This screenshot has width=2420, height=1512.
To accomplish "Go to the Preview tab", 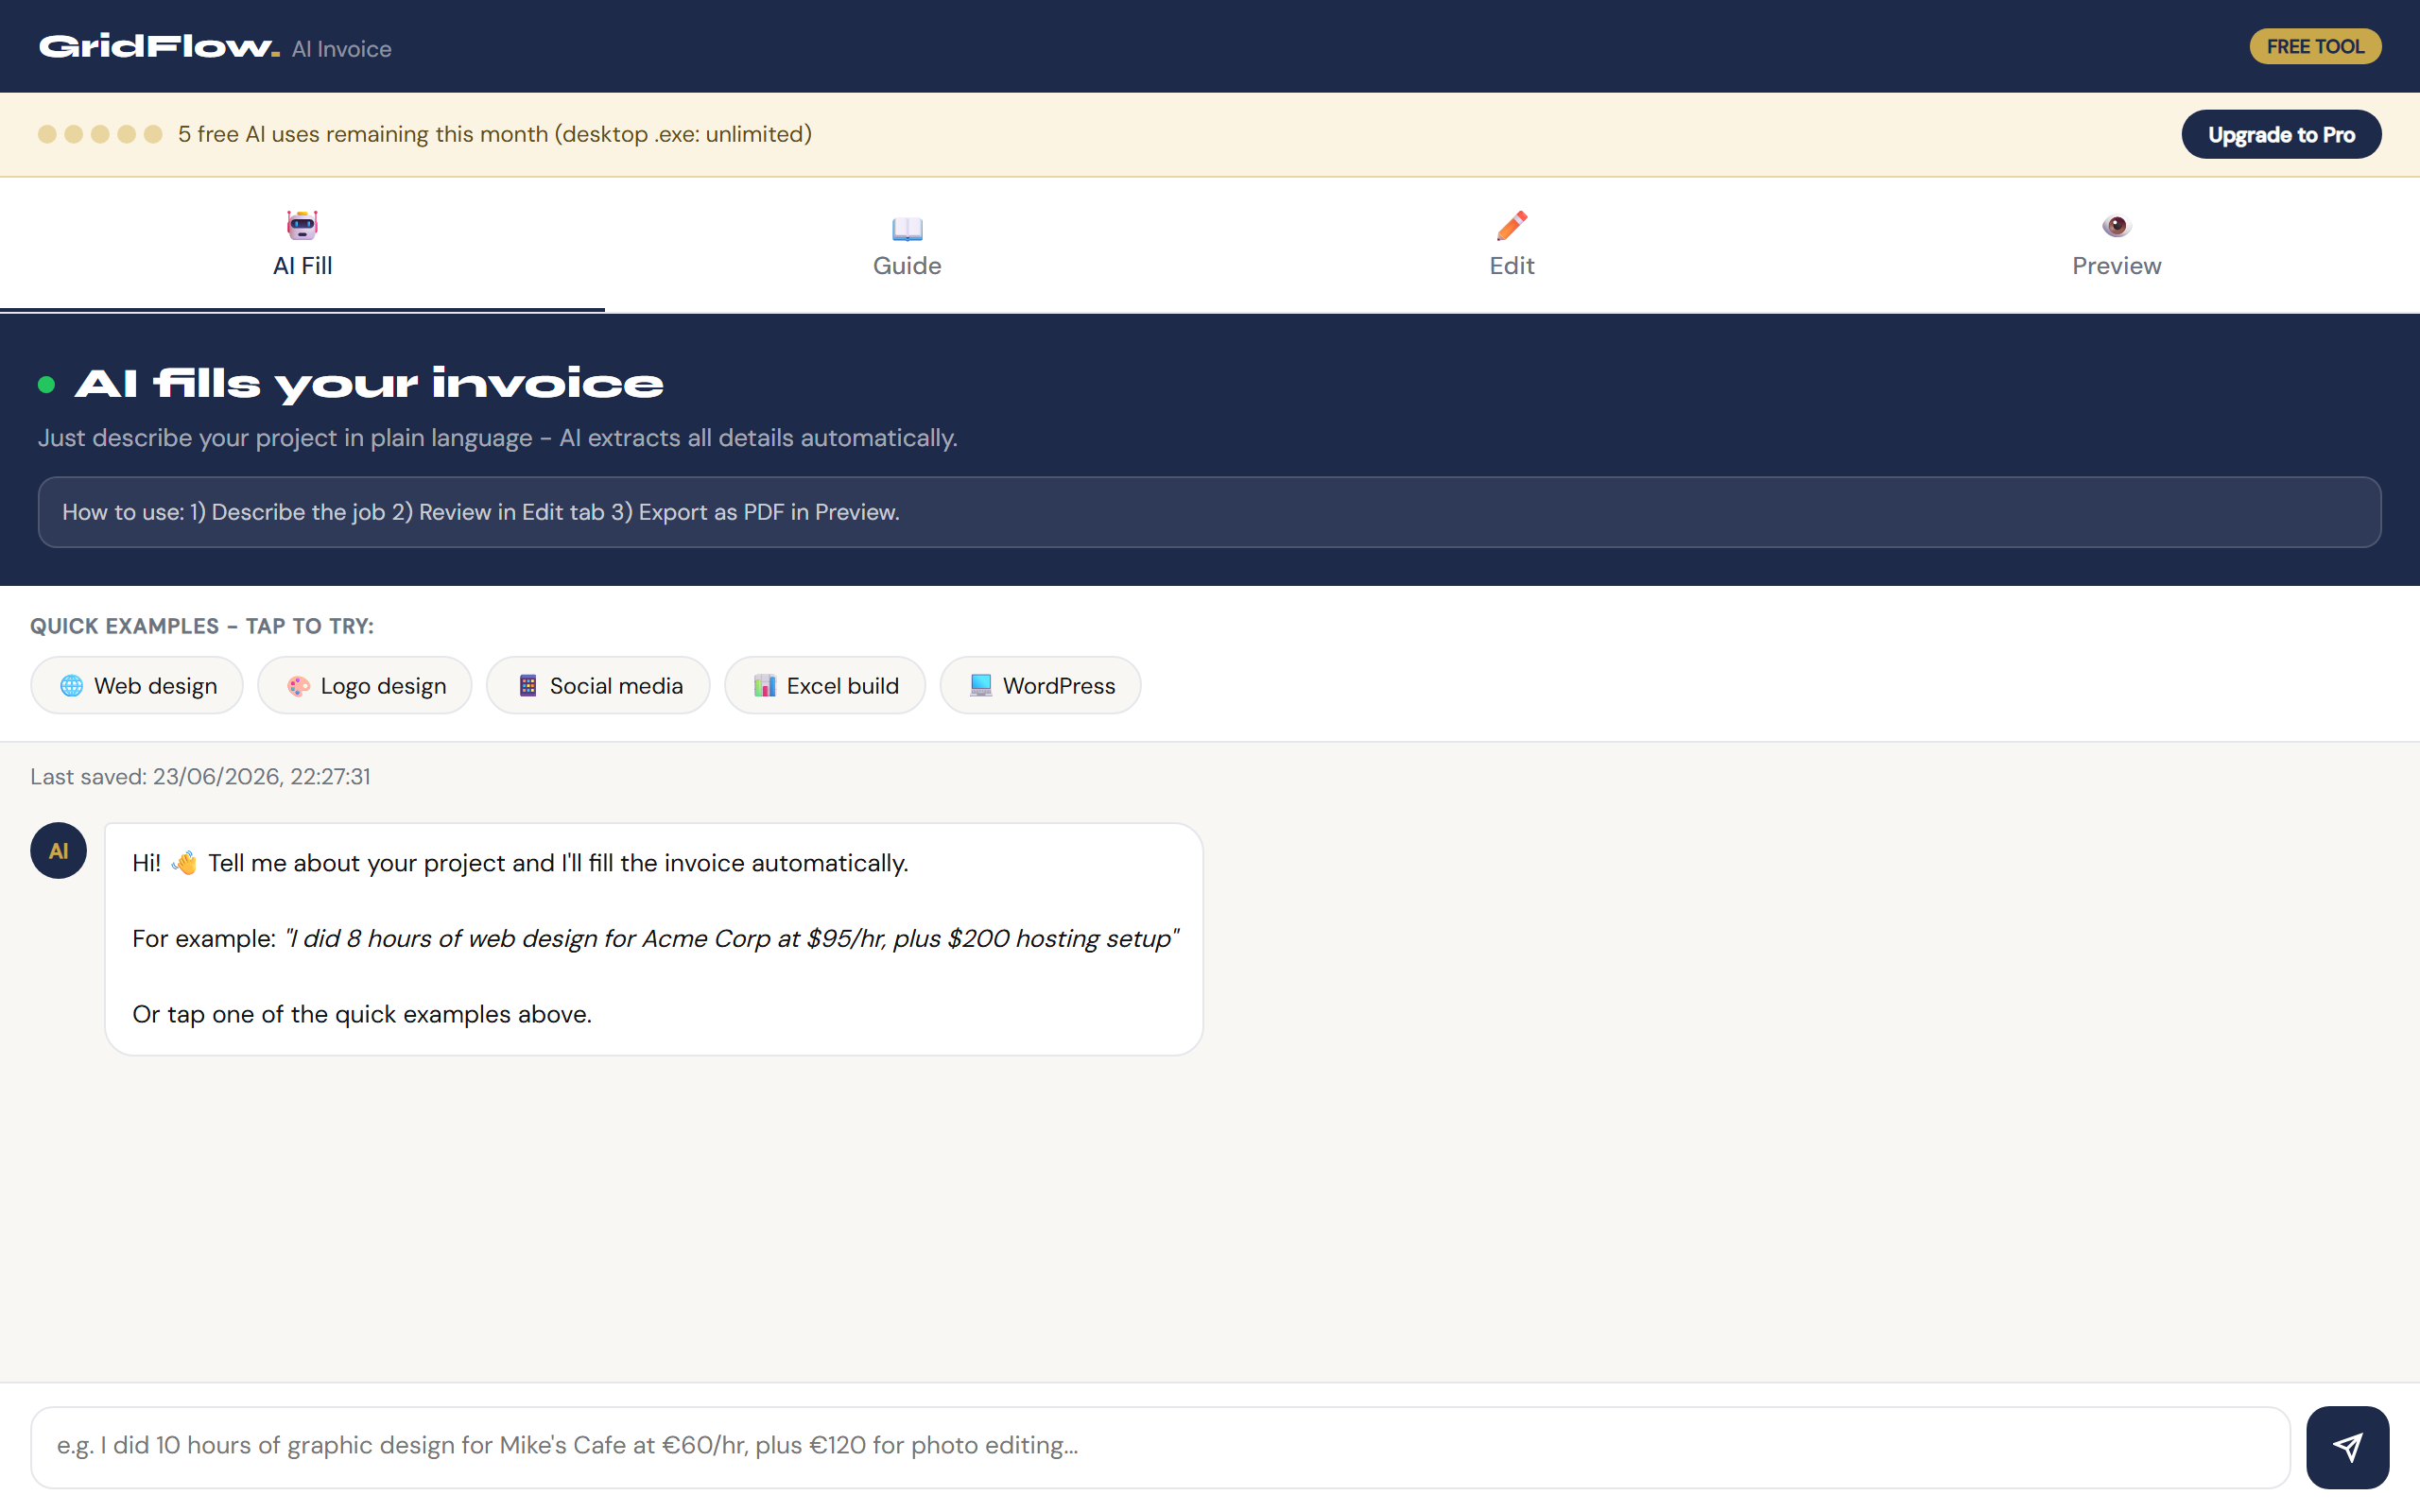I will click(2116, 245).
